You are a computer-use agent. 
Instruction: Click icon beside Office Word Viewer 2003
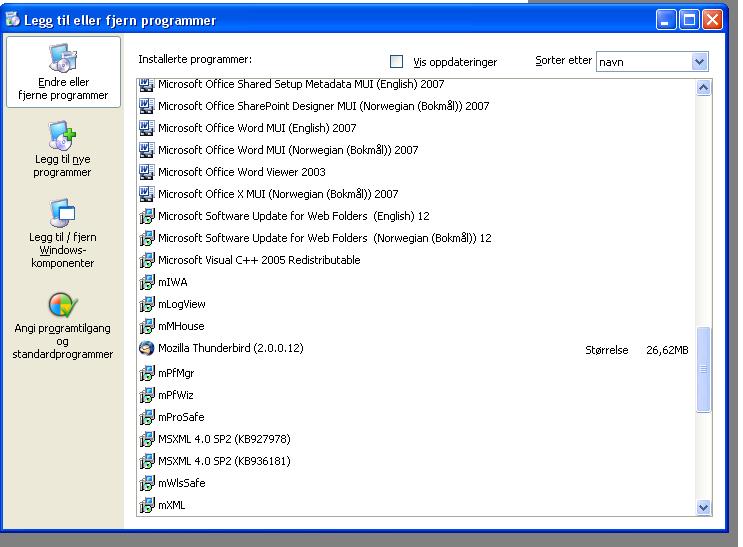146,172
